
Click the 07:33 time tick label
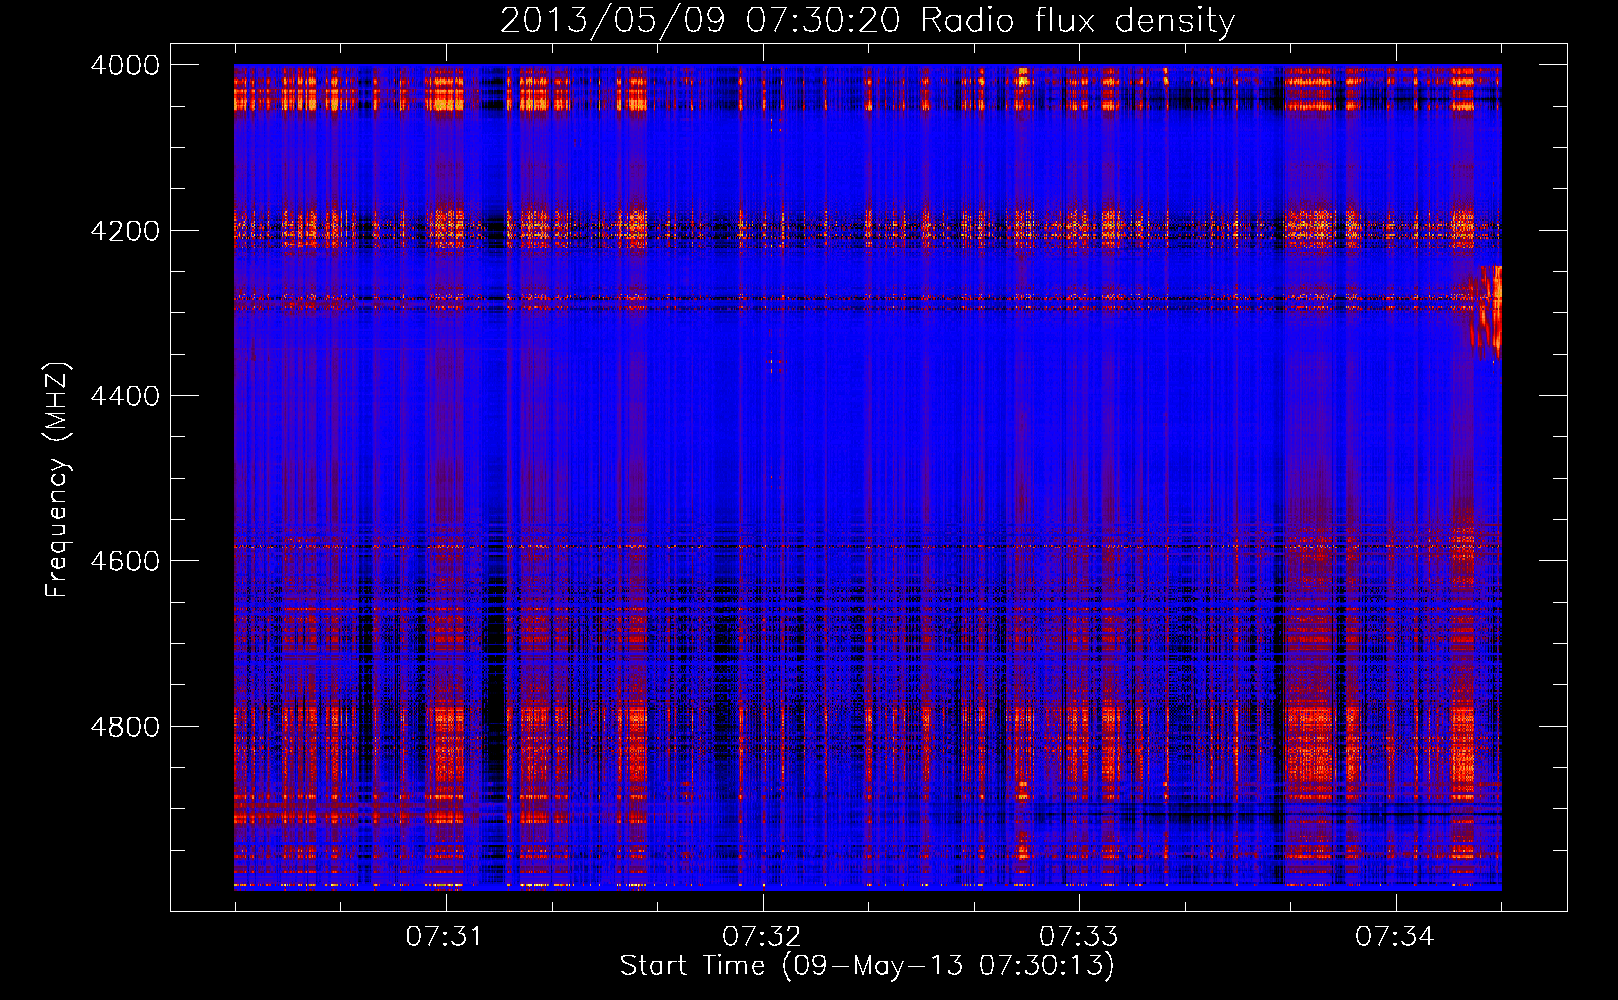[1078, 937]
